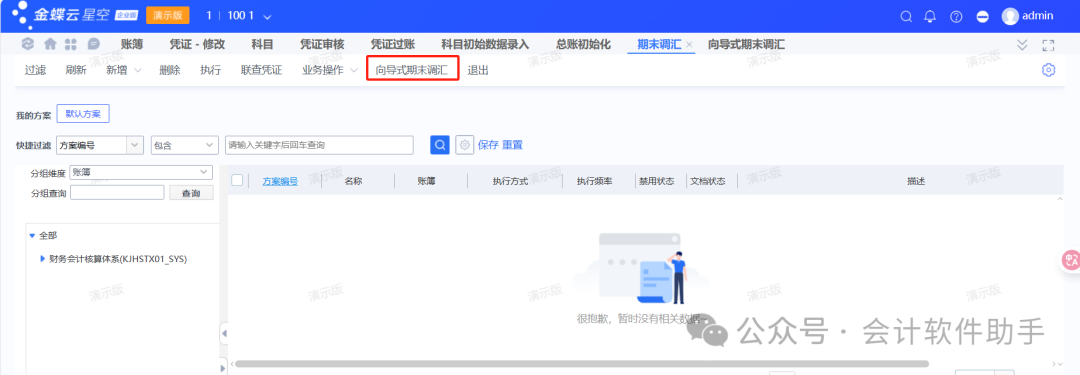Select 财务会计核算体系(KJHSTX01_SYS) in the tree
Viewport: 1080px width, 375px height.
click(x=118, y=259)
